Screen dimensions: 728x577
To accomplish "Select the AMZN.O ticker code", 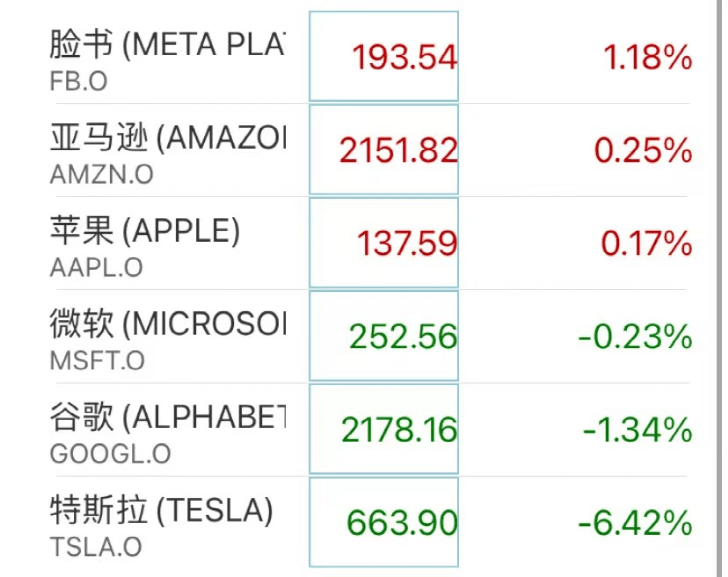I will (101, 175).
